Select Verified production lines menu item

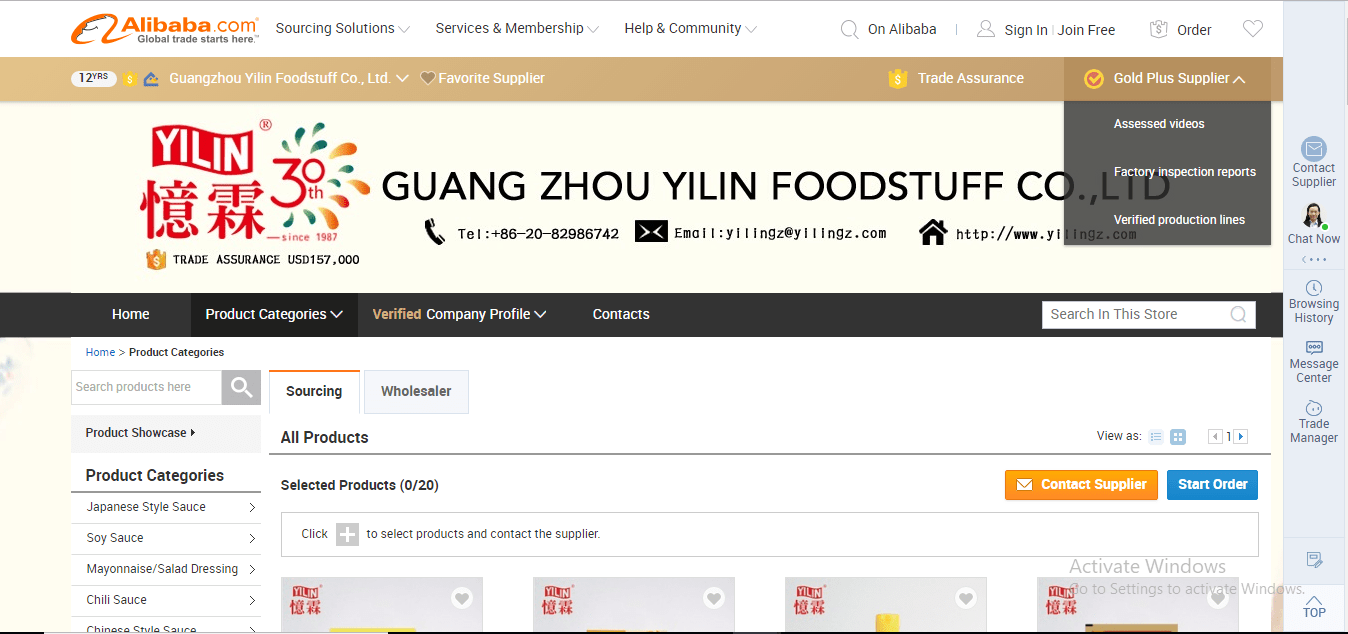pyautogui.click(x=1179, y=220)
